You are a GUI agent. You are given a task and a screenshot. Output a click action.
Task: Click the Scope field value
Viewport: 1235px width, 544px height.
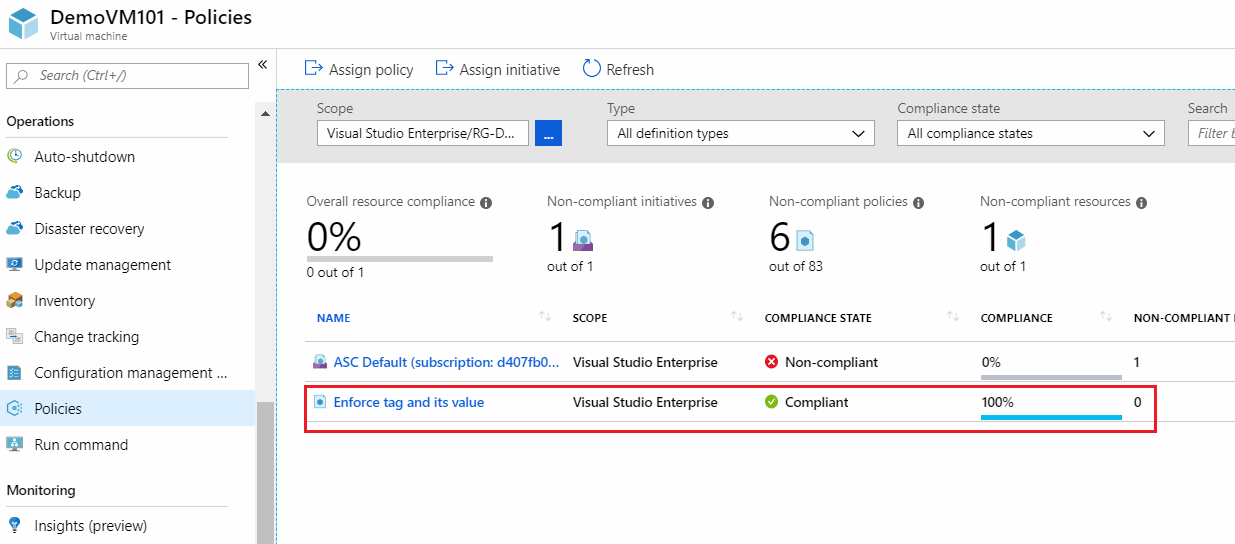coord(423,133)
